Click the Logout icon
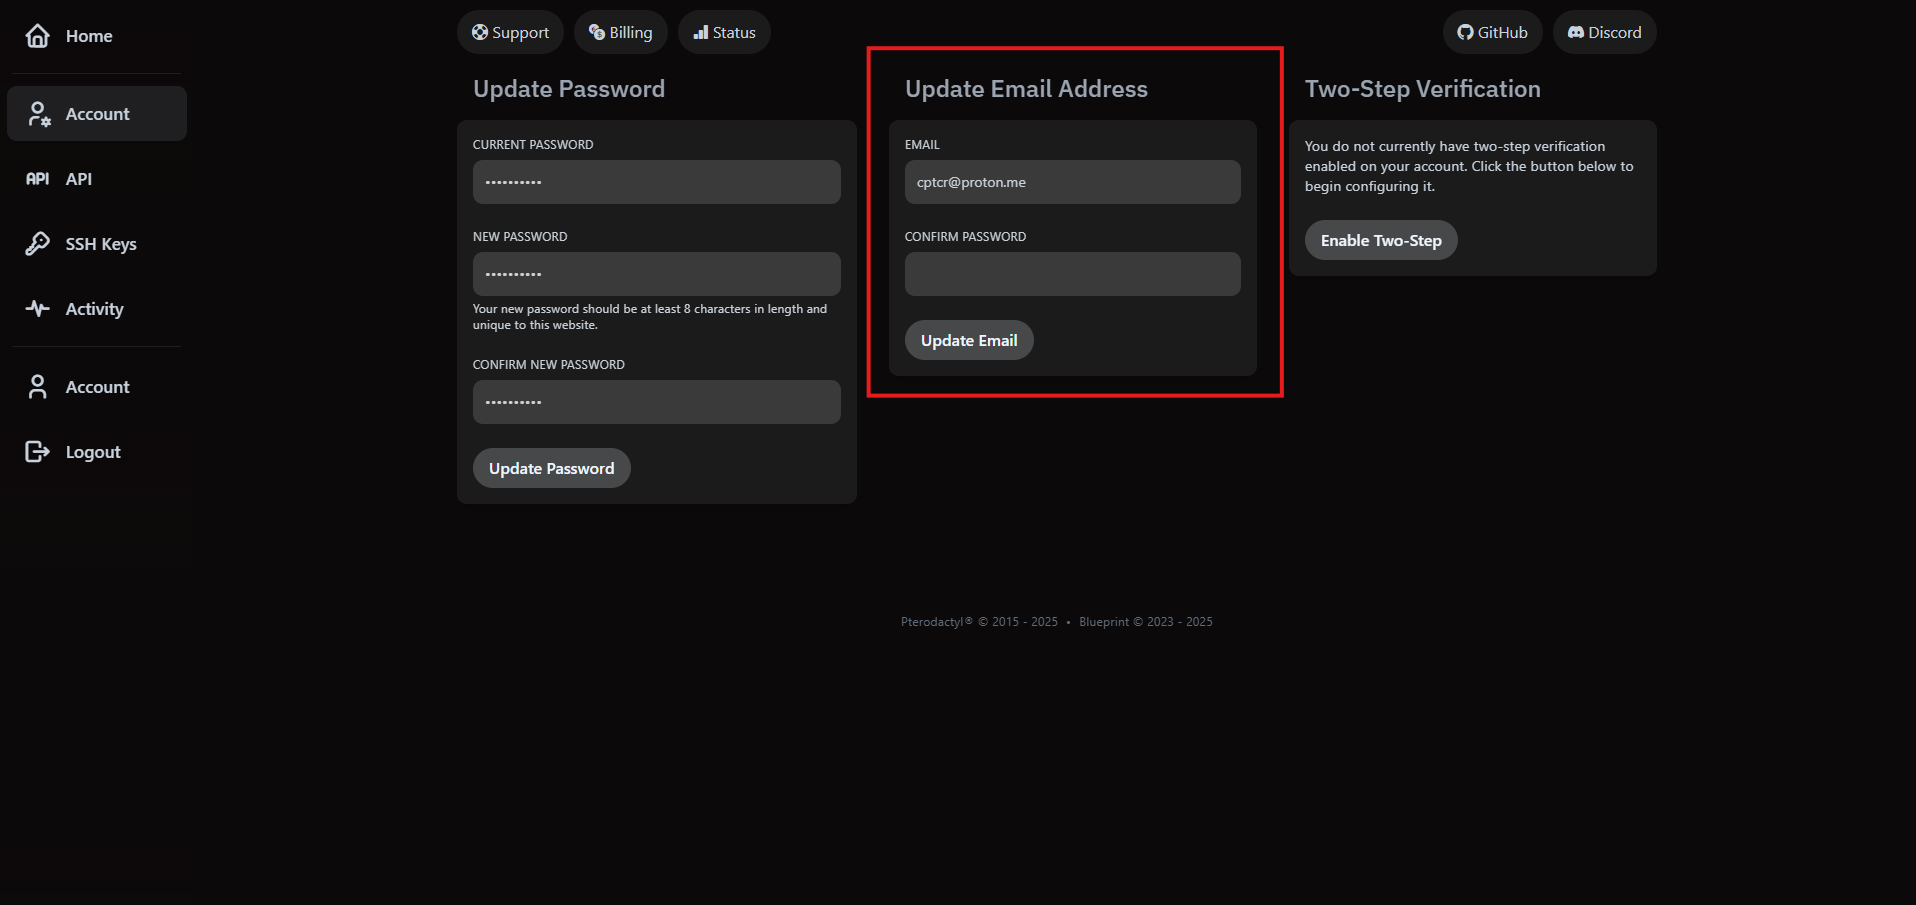 coord(37,451)
